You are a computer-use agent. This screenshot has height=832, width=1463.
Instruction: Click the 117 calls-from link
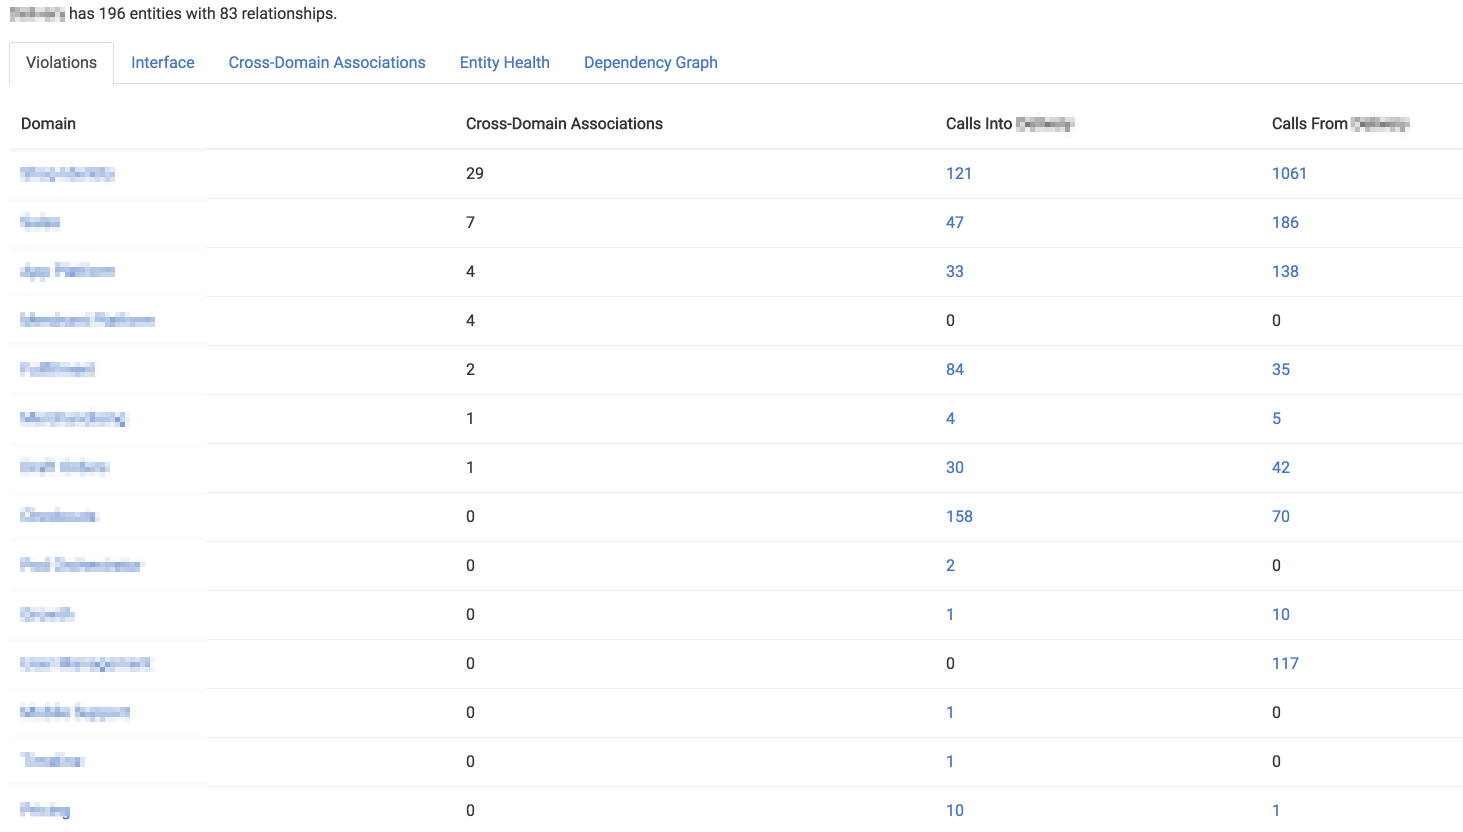pyautogui.click(x=1285, y=663)
